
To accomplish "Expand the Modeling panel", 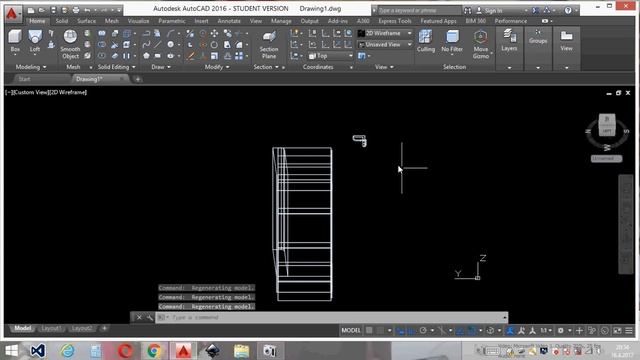I will pyautogui.click(x=31, y=67).
